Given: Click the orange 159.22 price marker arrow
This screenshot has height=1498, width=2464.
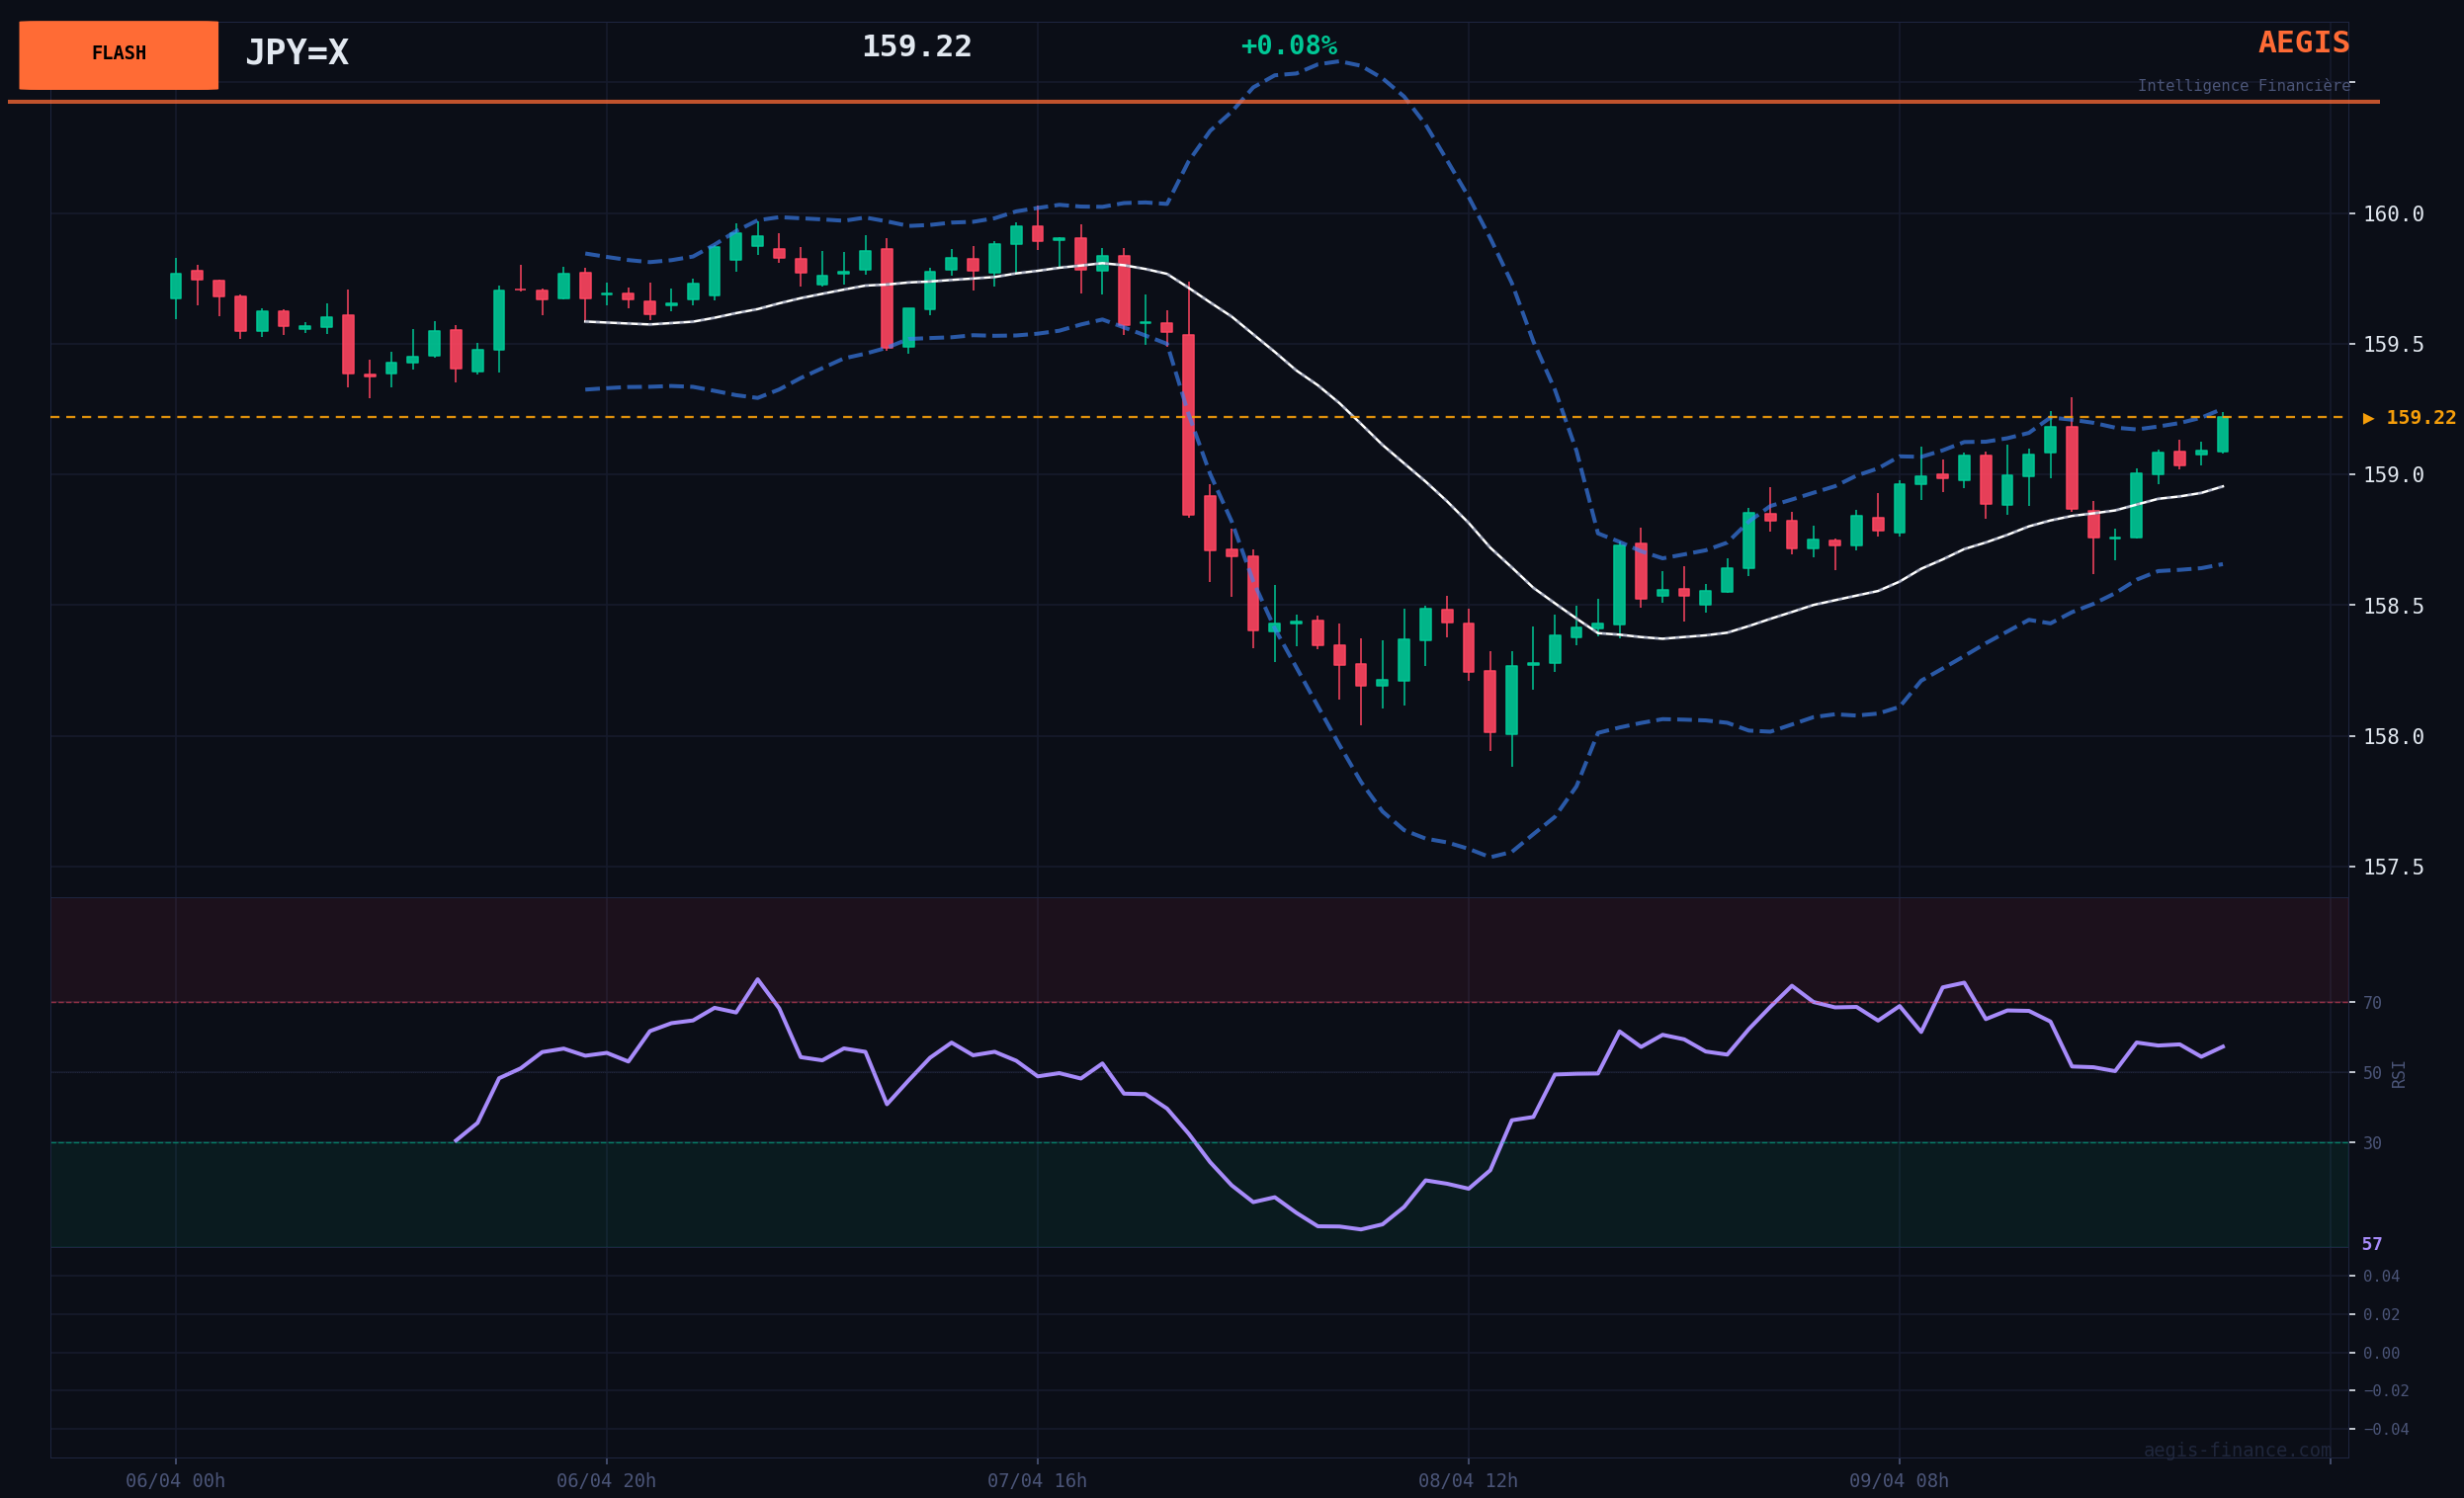Looking at the screenshot, I should point(2408,418).
